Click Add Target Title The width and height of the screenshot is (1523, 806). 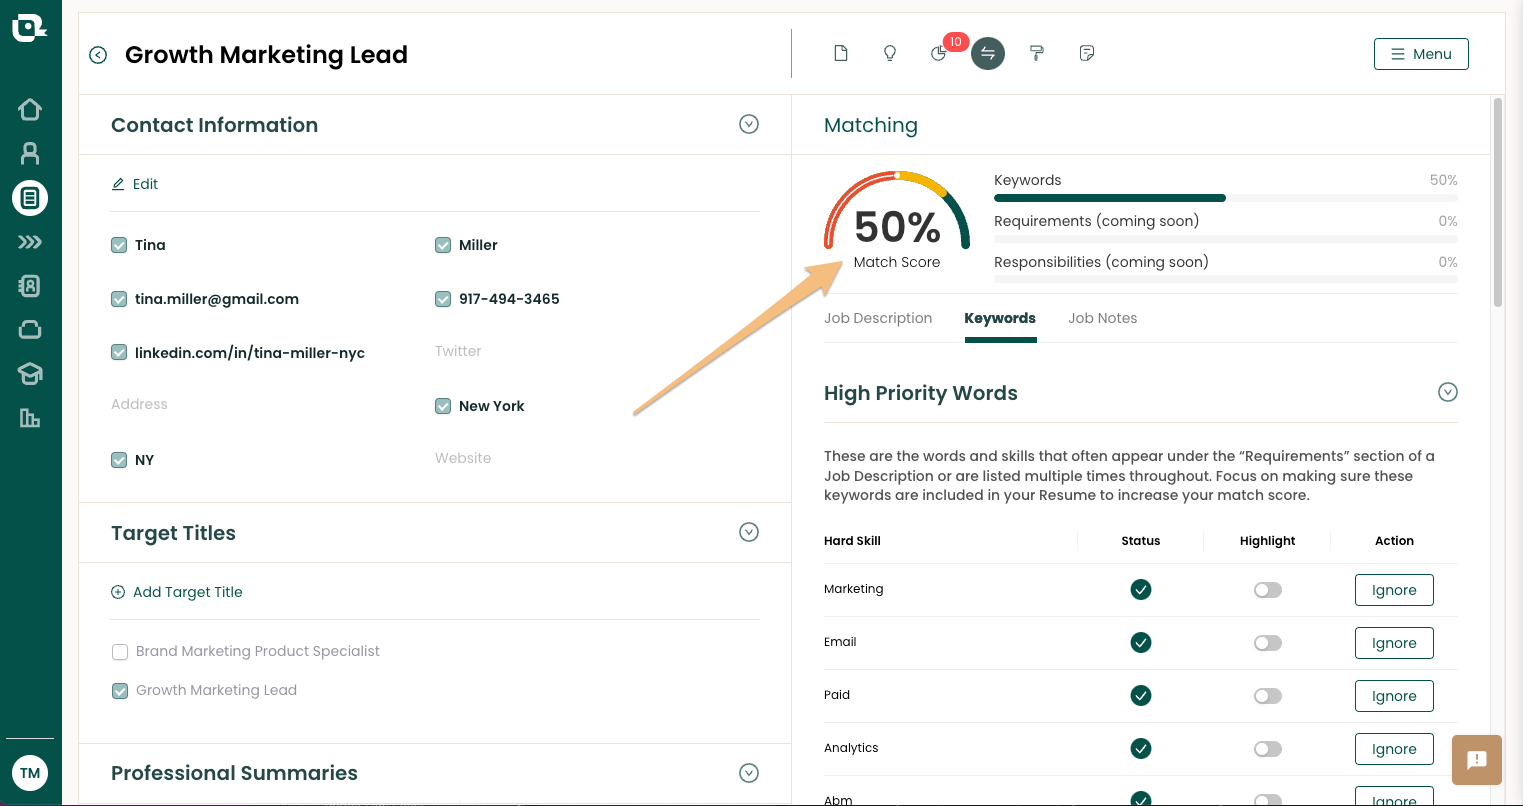177,592
